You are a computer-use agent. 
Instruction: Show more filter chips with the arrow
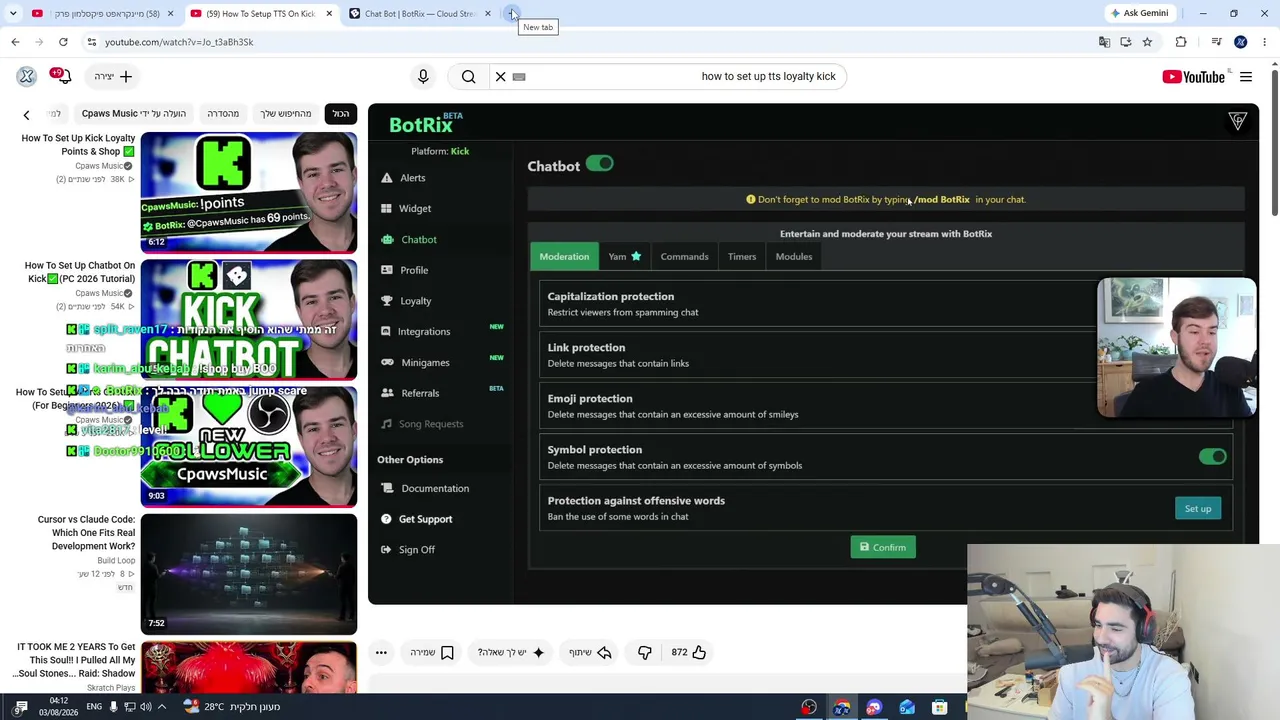(27, 115)
